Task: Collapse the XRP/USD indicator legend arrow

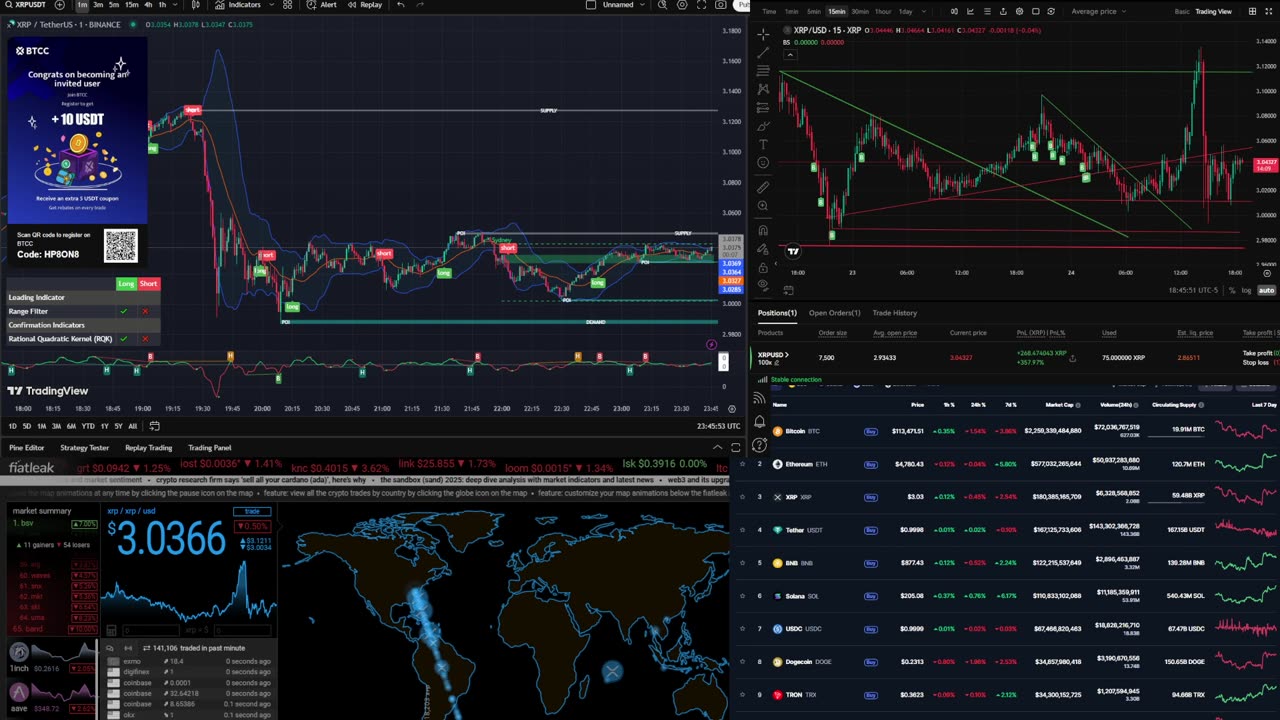Action: tap(790, 54)
